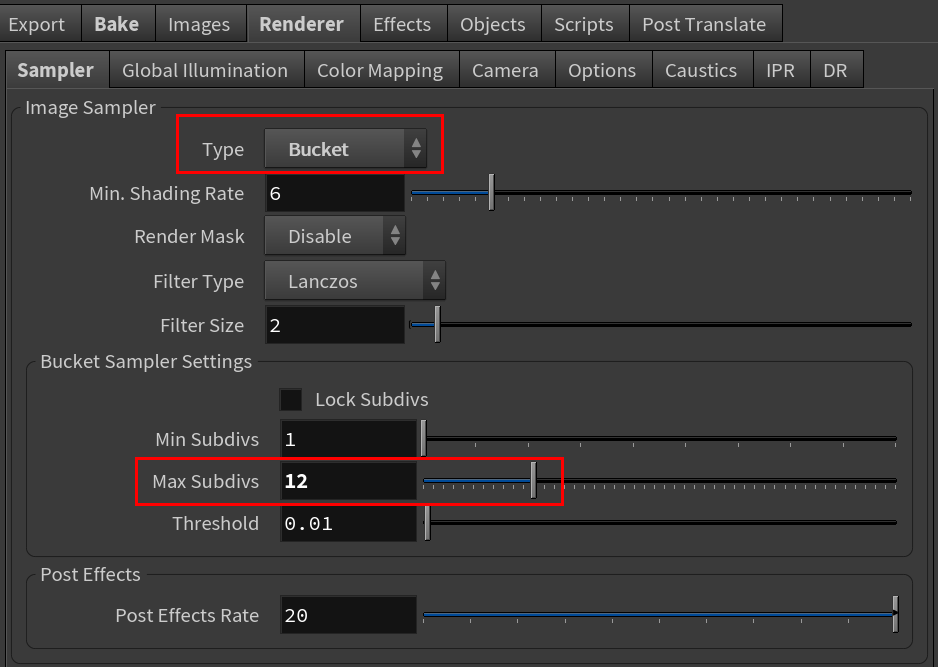
Task: Click the Filter Type label
Action: 199,281
